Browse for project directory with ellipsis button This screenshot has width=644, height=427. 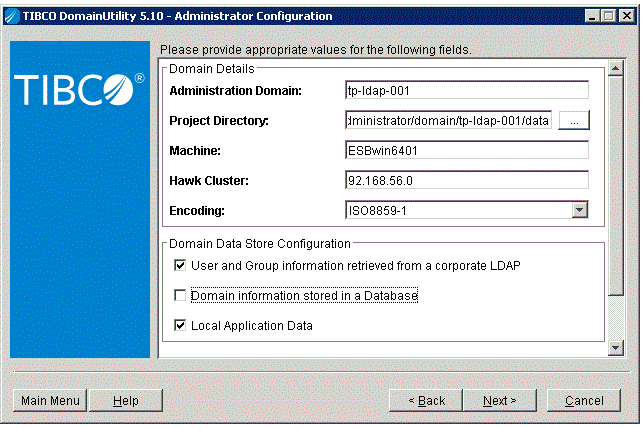[574, 120]
